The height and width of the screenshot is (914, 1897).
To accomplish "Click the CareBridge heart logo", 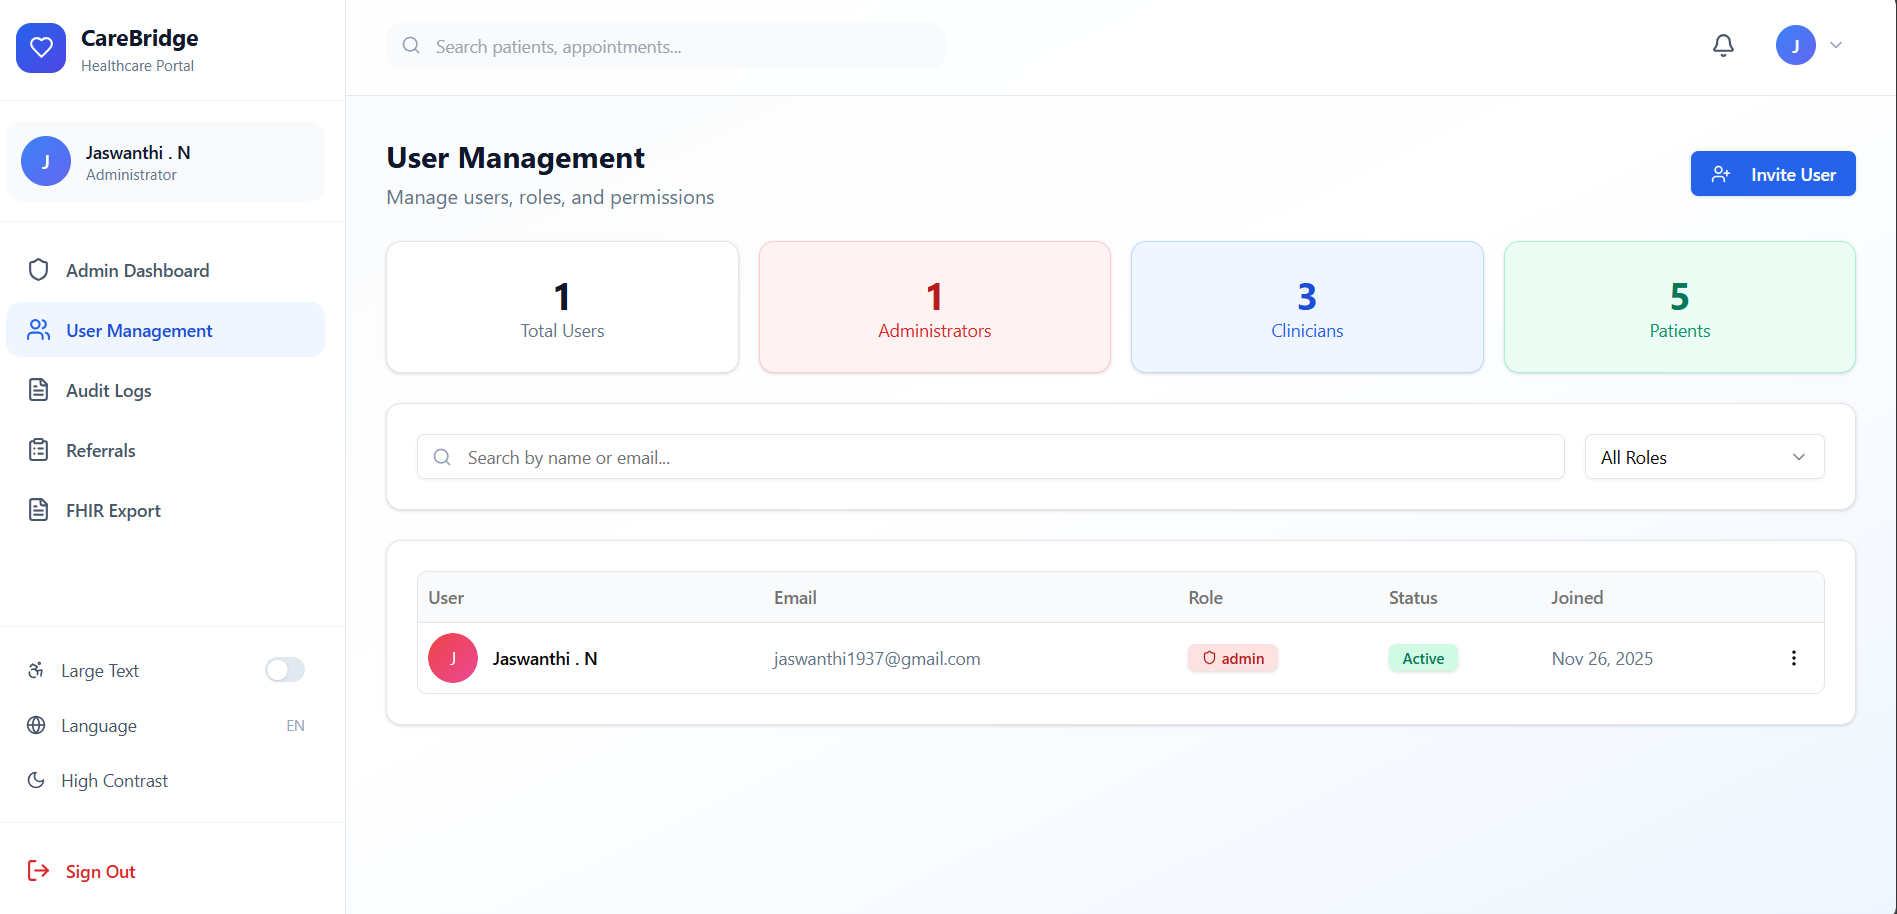I will pos(41,48).
